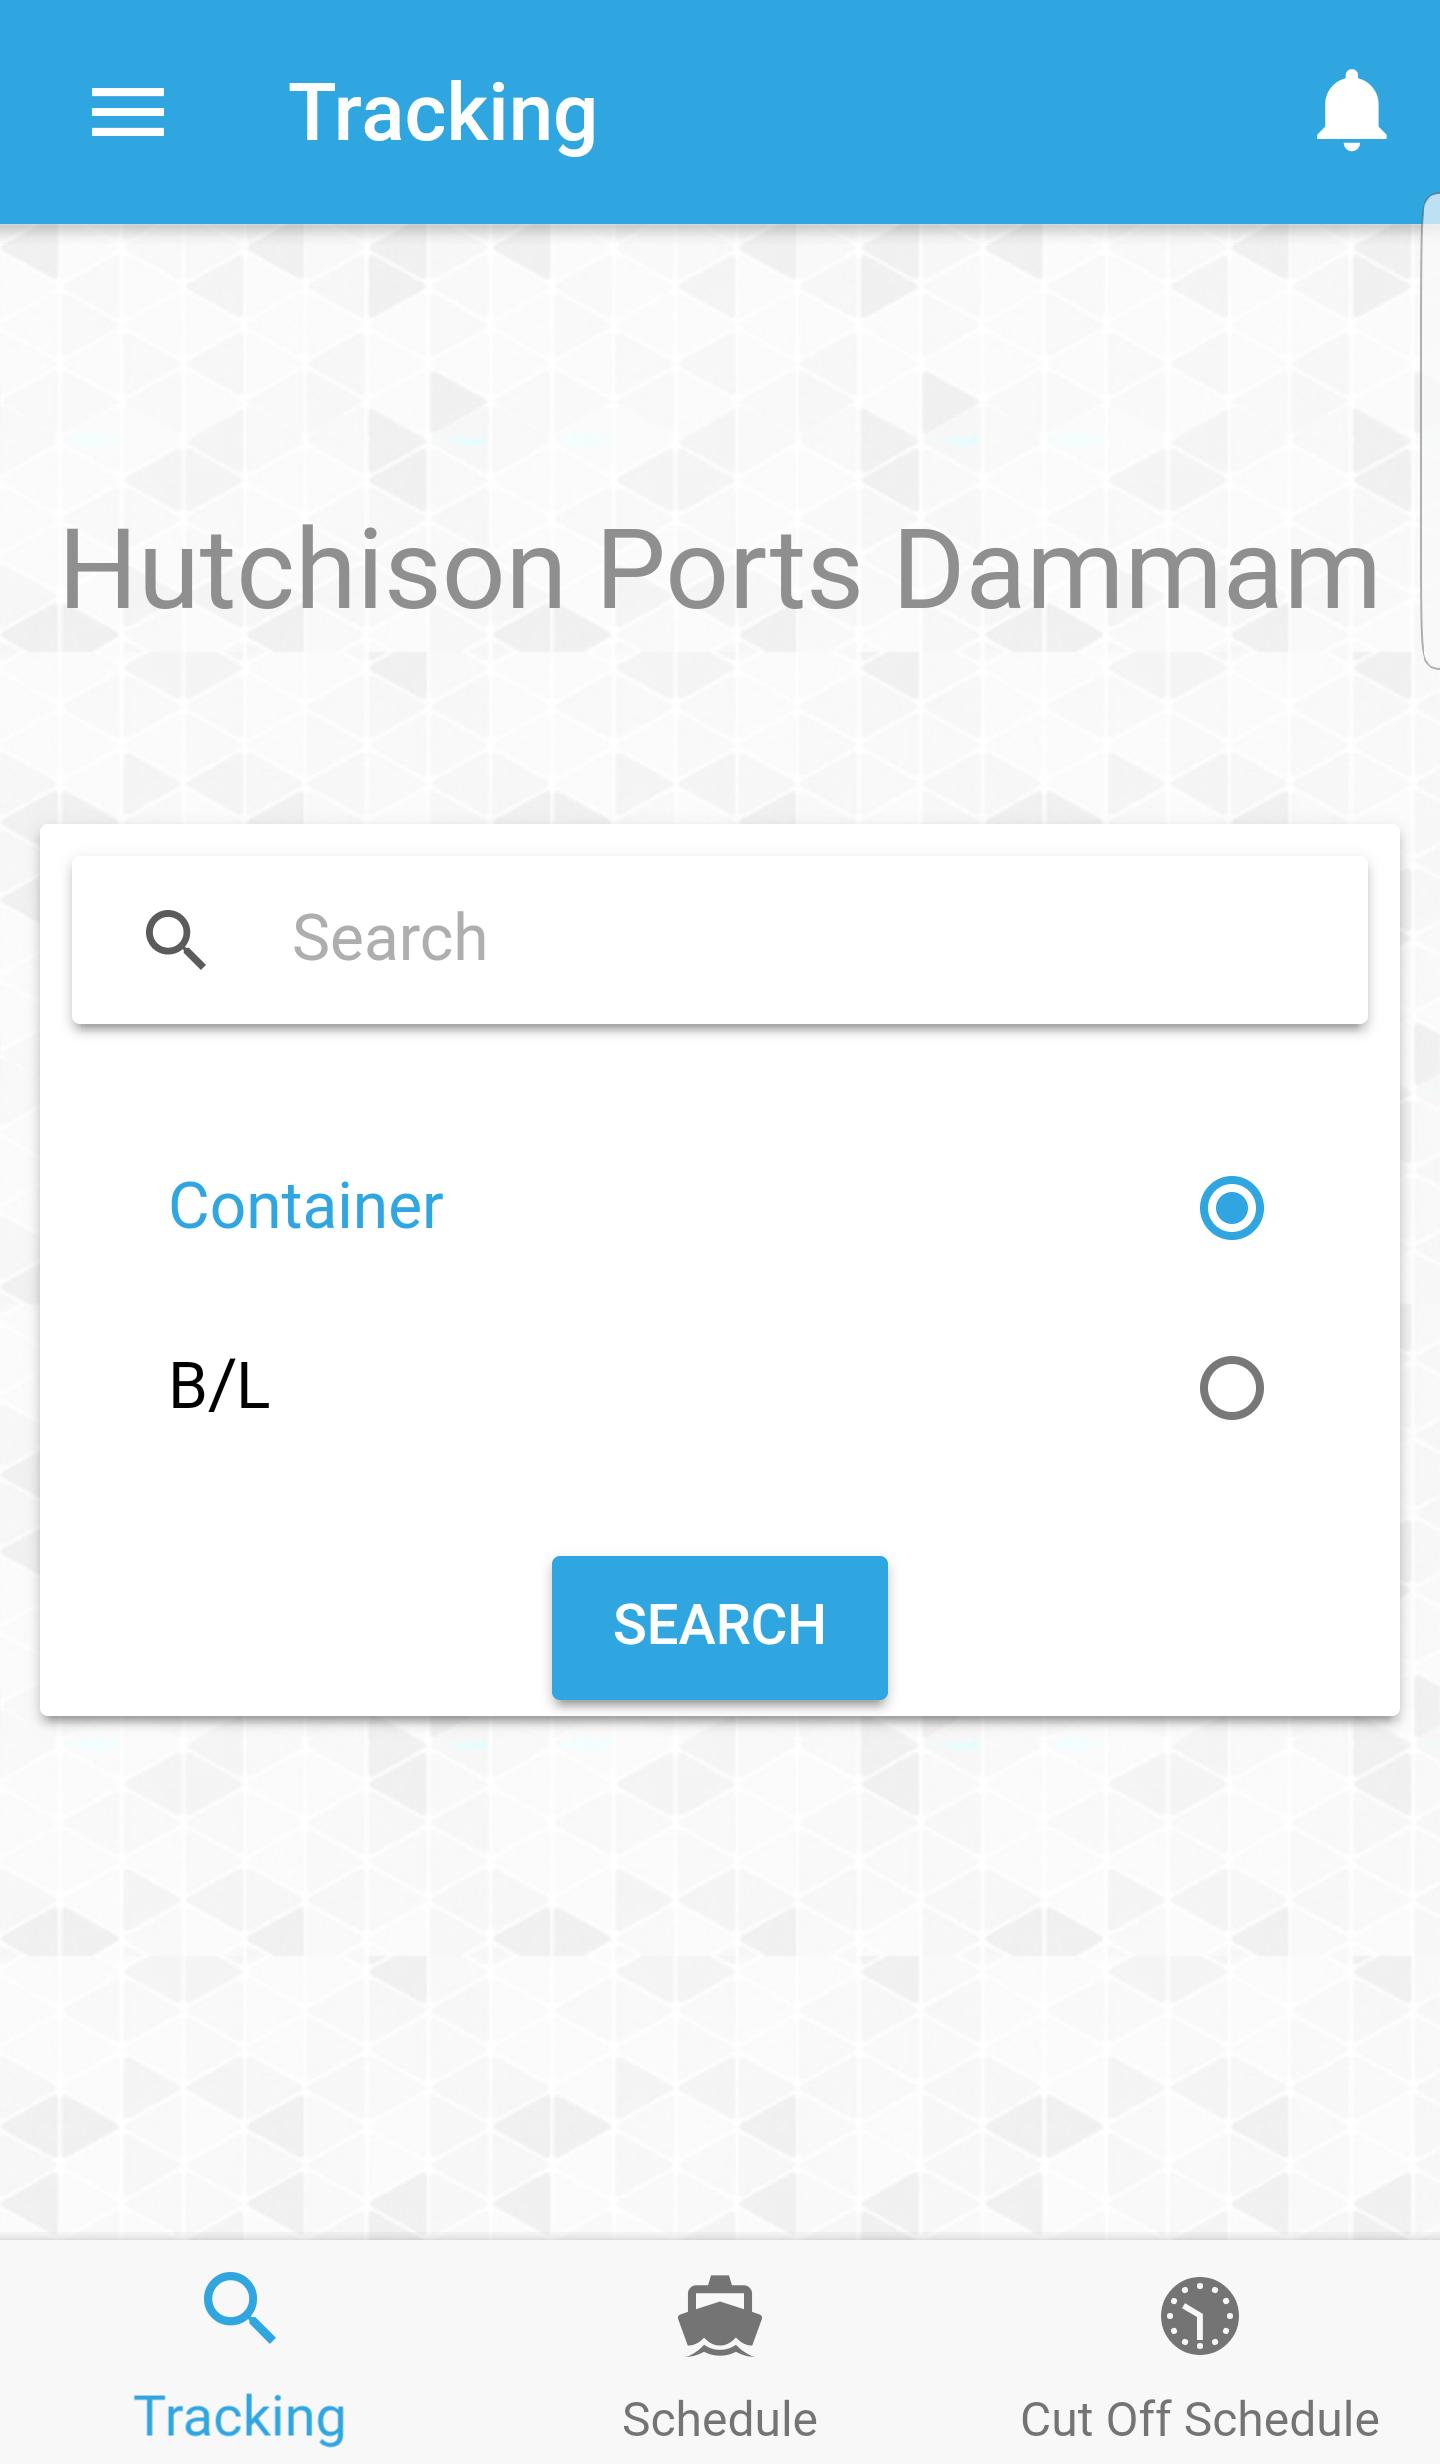Click into the Search text field
Viewport: 1440px width, 2464px height.
pyautogui.click(x=700, y=938)
